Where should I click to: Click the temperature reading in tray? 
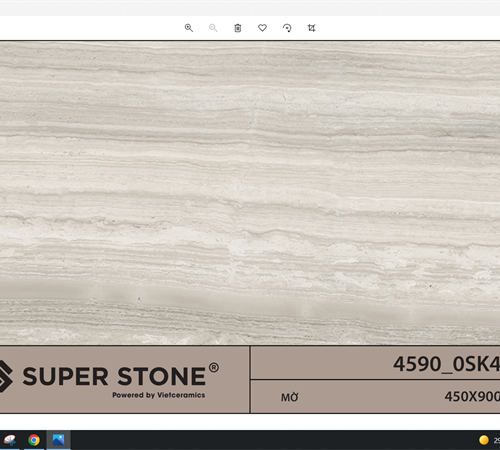tap(497, 440)
